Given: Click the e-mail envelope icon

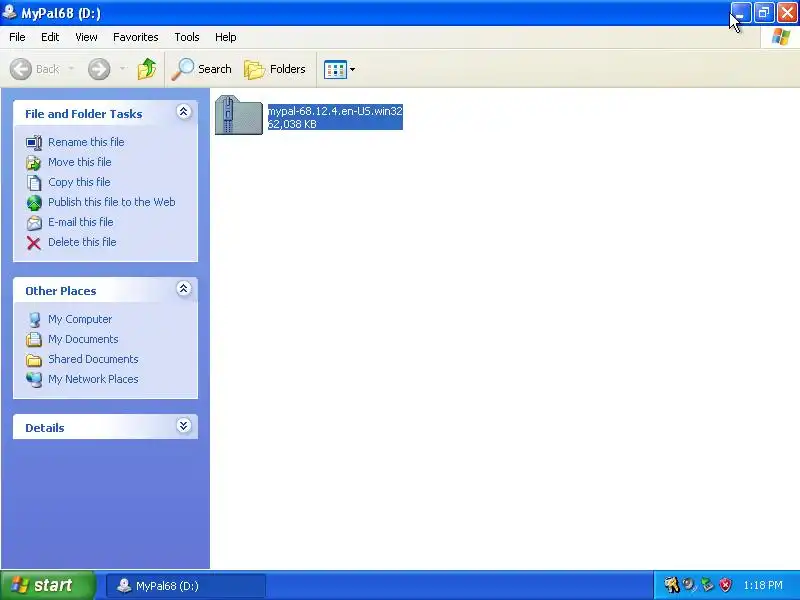Looking at the screenshot, I should pyautogui.click(x=34, y=222).
